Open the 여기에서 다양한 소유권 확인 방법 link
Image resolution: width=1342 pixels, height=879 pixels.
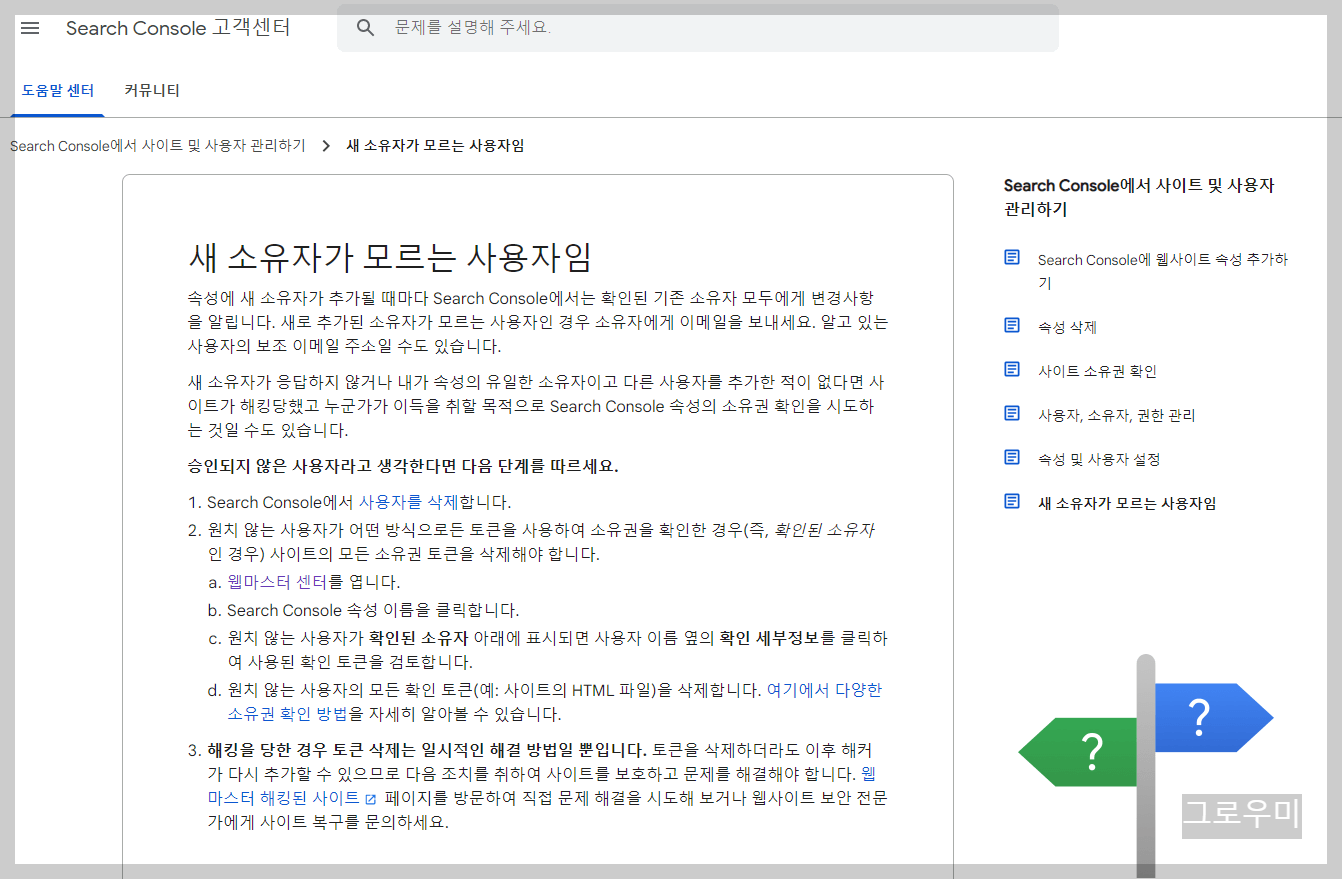[554, 702]
